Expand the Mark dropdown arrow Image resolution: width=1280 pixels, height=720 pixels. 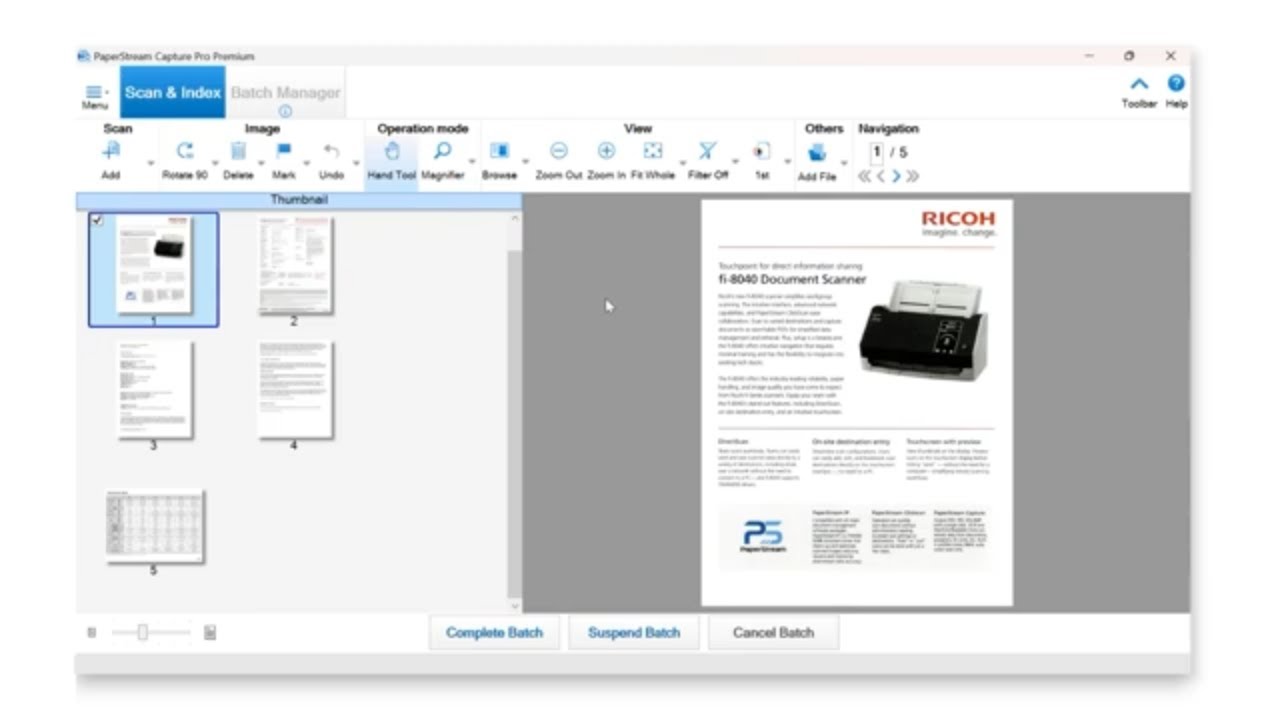tap(307, 163)
